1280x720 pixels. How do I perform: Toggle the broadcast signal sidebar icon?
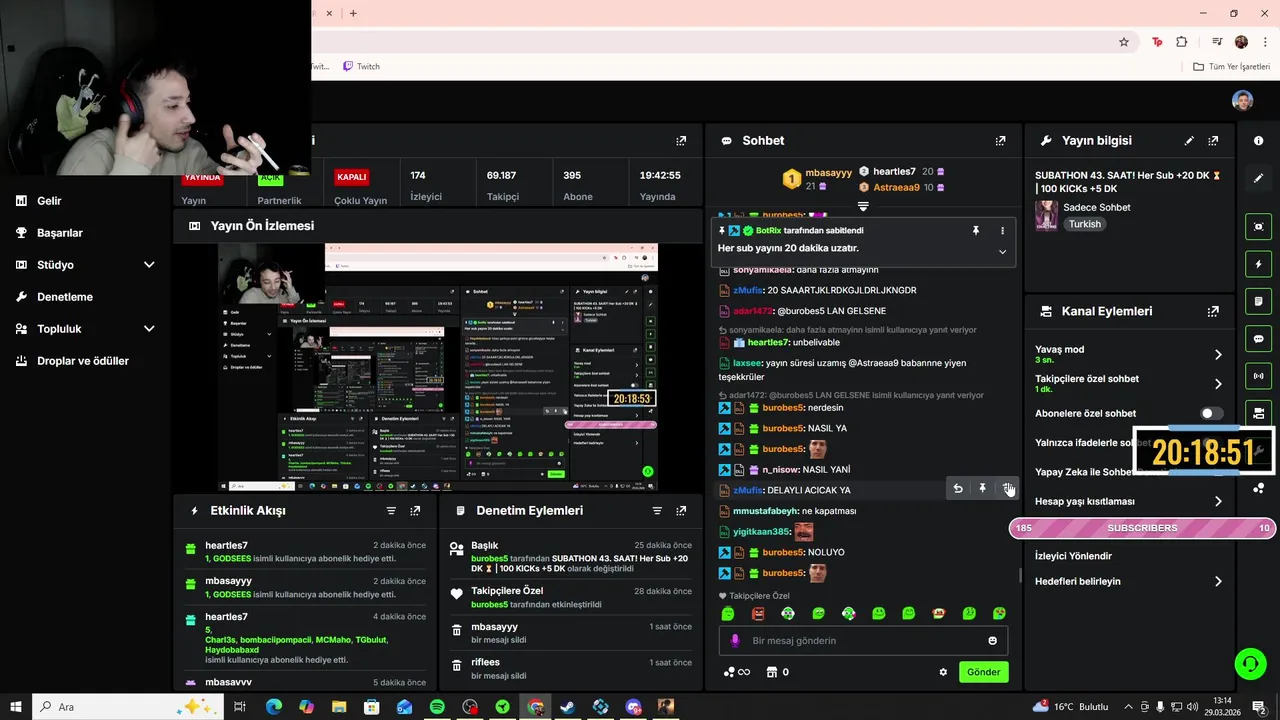(x=1258, y=376)
